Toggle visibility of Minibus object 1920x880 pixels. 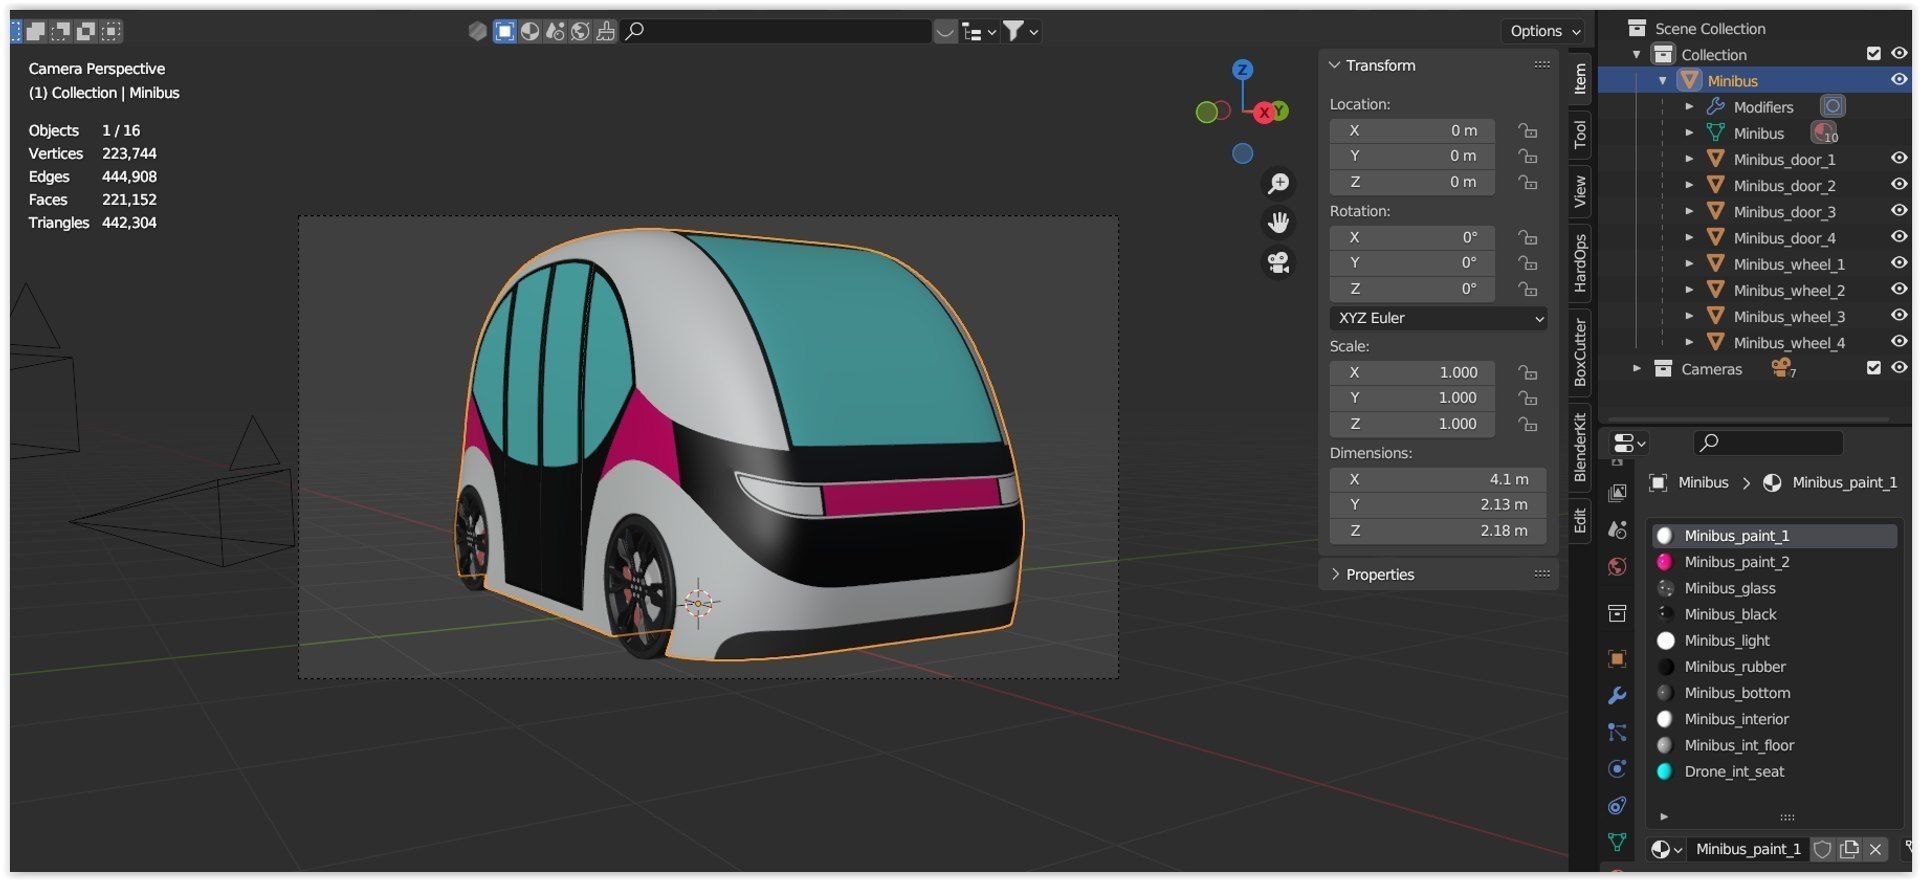point(1899,80)
